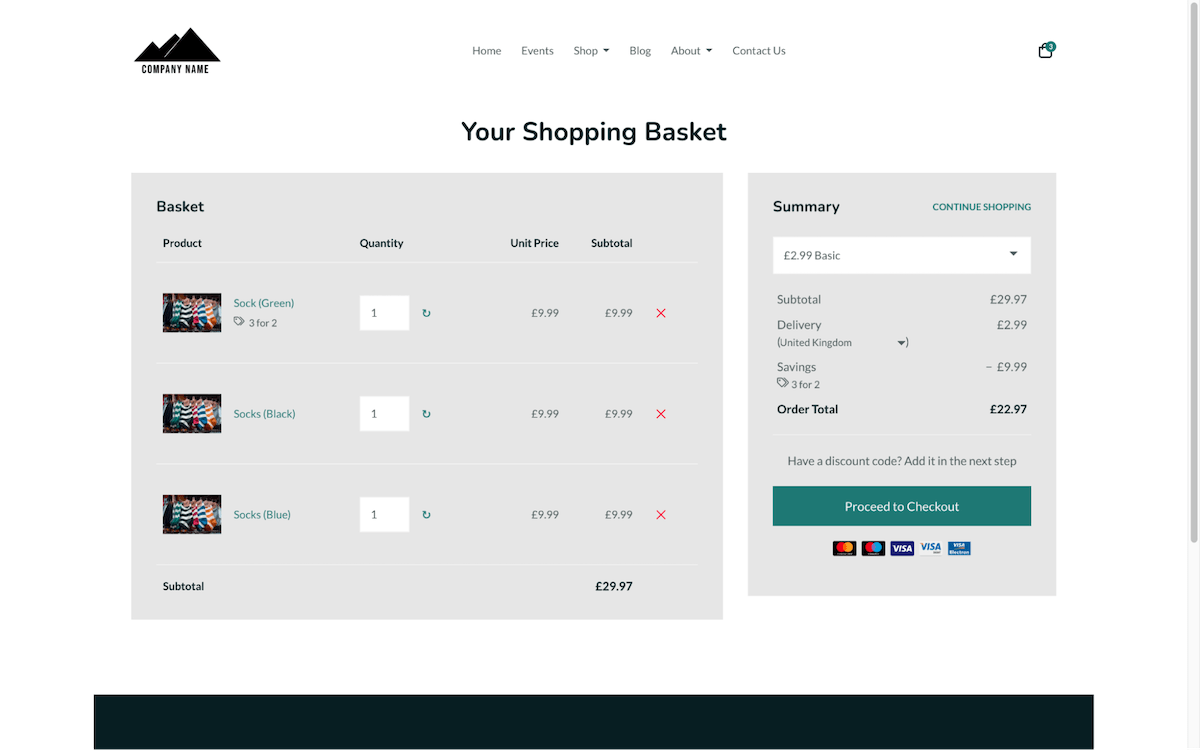Open the Shop dropdown menu
Screen dimensions: 1200x750
point(591,50)
